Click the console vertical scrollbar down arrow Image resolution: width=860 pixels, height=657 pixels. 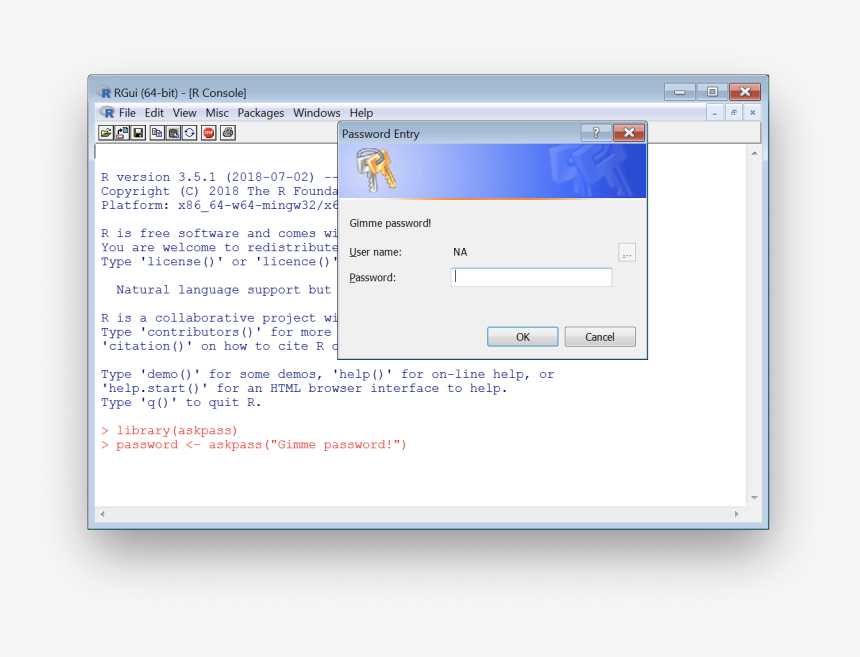(754, 497)
